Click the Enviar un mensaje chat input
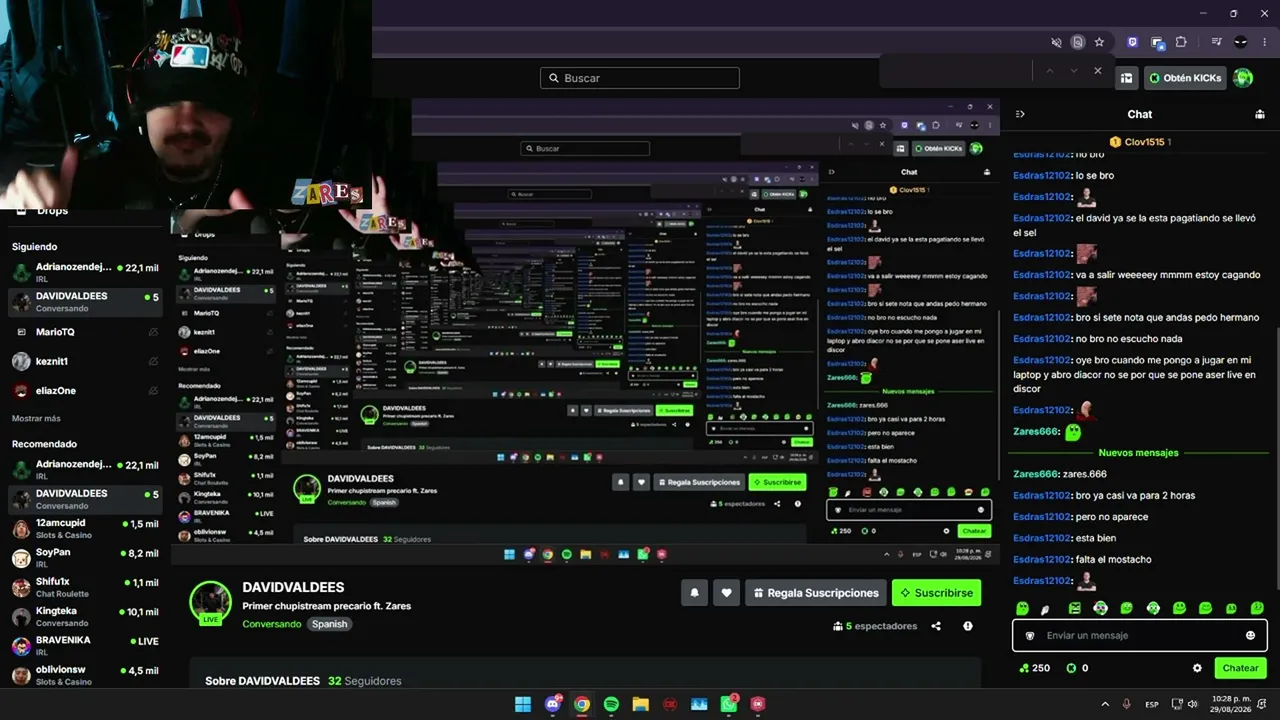Image resolution: width=1280 pixels, height=720 pixels. 1140,635
